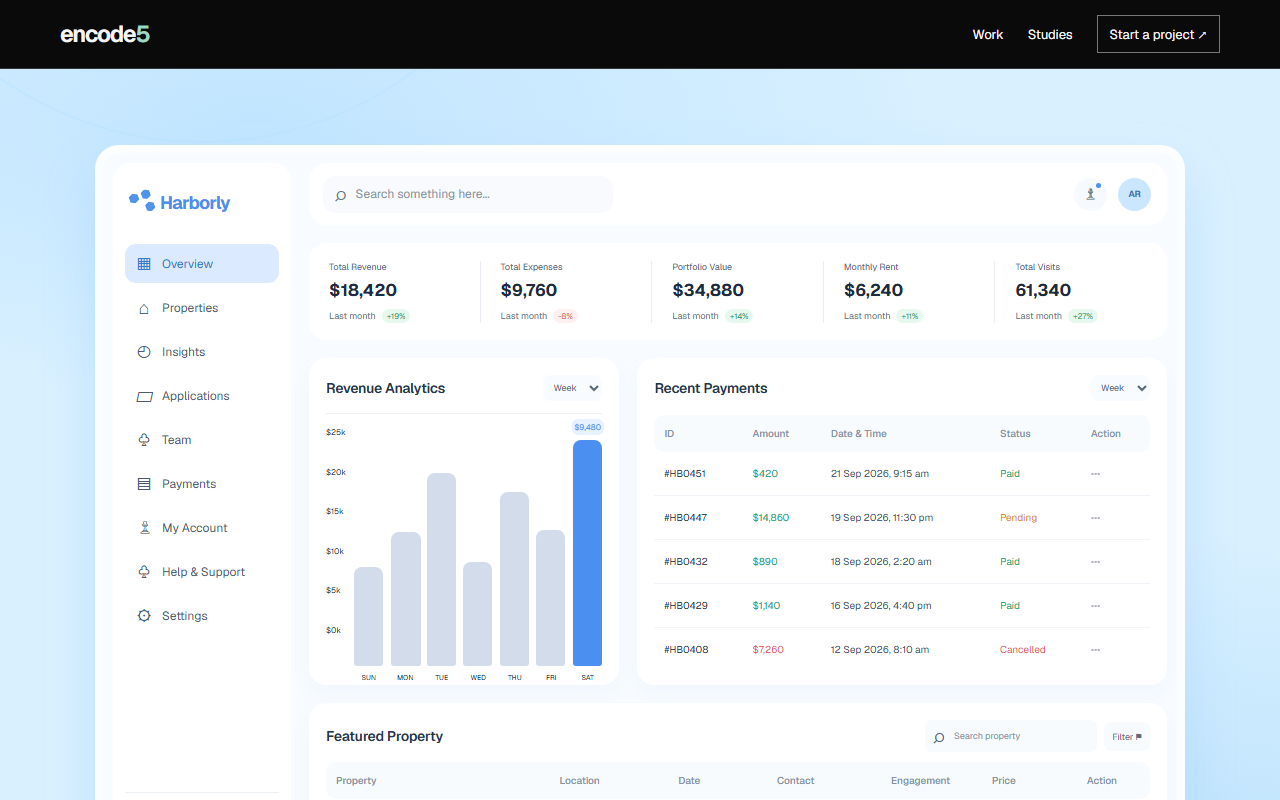Click the $14,860 payment amount
The height and width of the screenshot is (800, 1280).
pyautogui.click(x=771, y=518)
